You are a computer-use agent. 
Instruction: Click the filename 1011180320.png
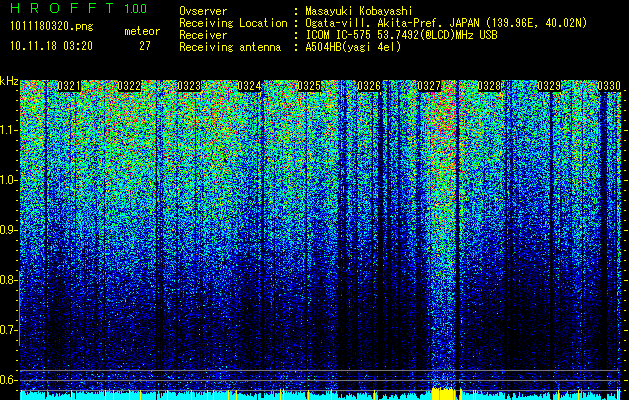[52, 27]
